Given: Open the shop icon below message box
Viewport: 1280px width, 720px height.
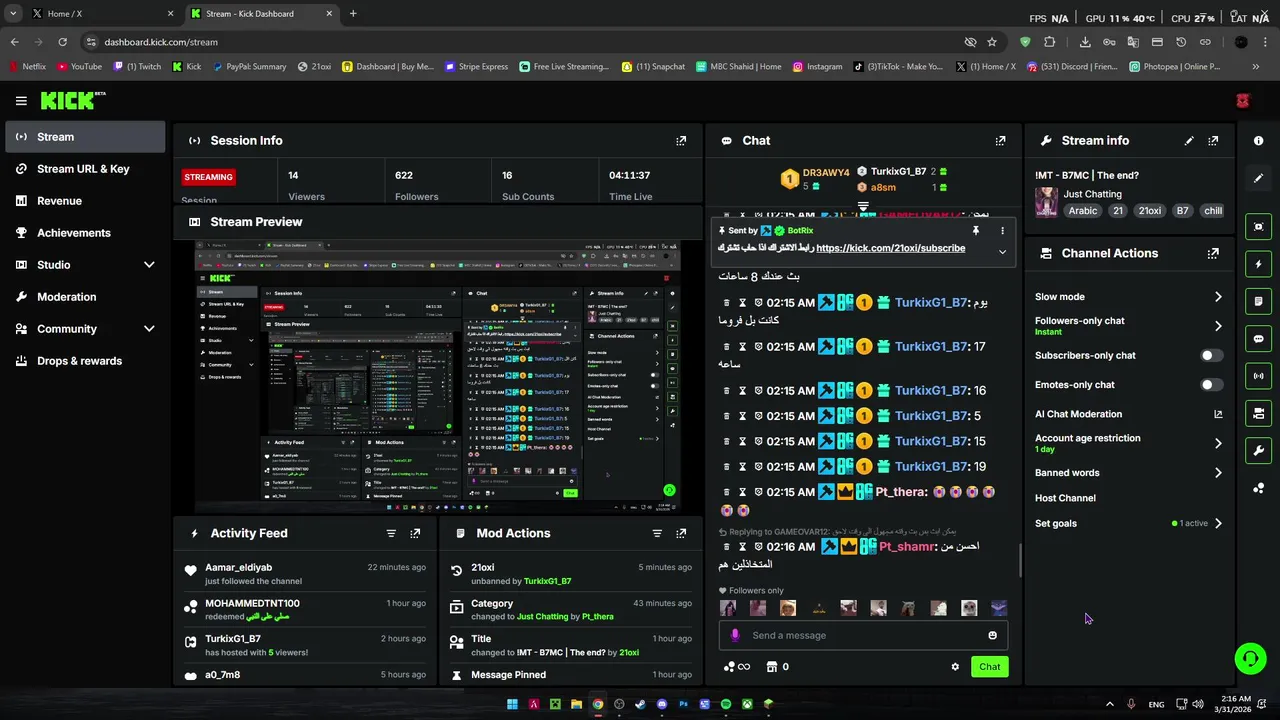Looking at the screenshot, I should tap(772, 667).
